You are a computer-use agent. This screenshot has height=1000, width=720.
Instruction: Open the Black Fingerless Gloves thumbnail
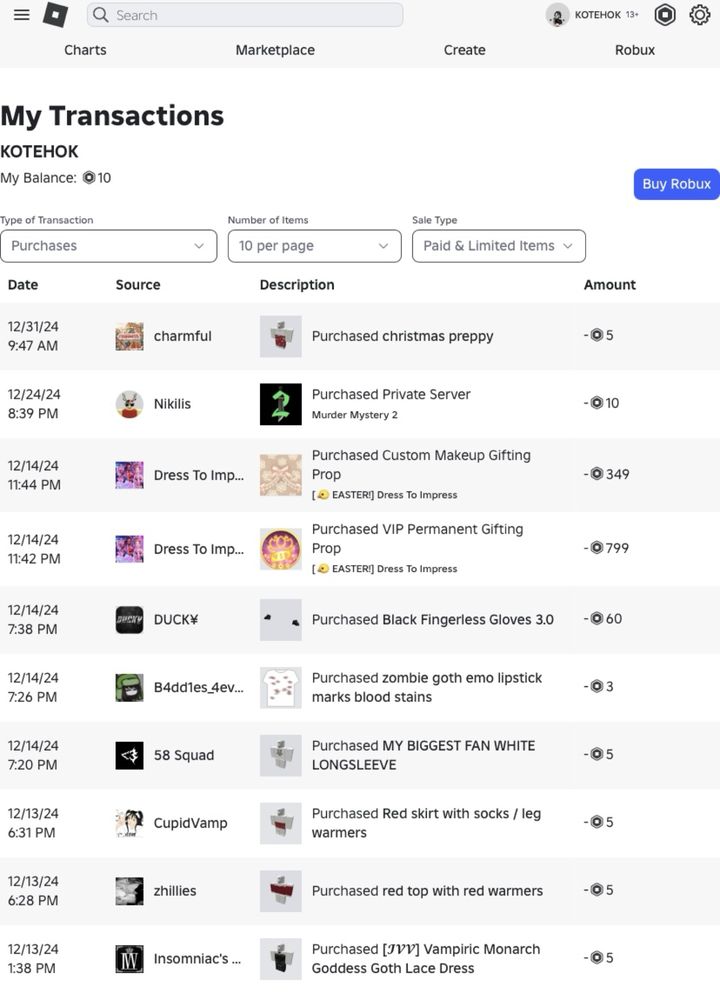pos(281,619)
